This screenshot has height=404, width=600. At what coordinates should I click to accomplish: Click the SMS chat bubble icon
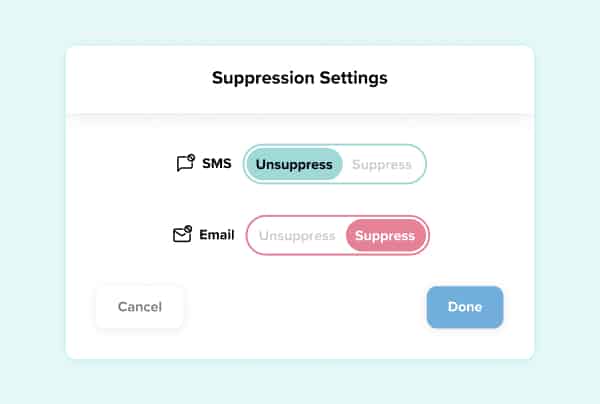click(x=185, y=163)
